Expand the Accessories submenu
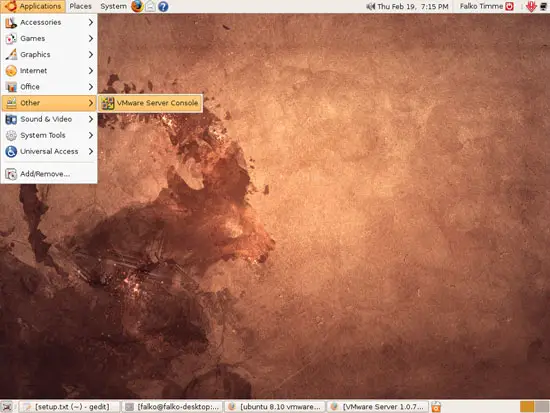Viewport: 550px width, 413px height. click(x=49, y=22)
